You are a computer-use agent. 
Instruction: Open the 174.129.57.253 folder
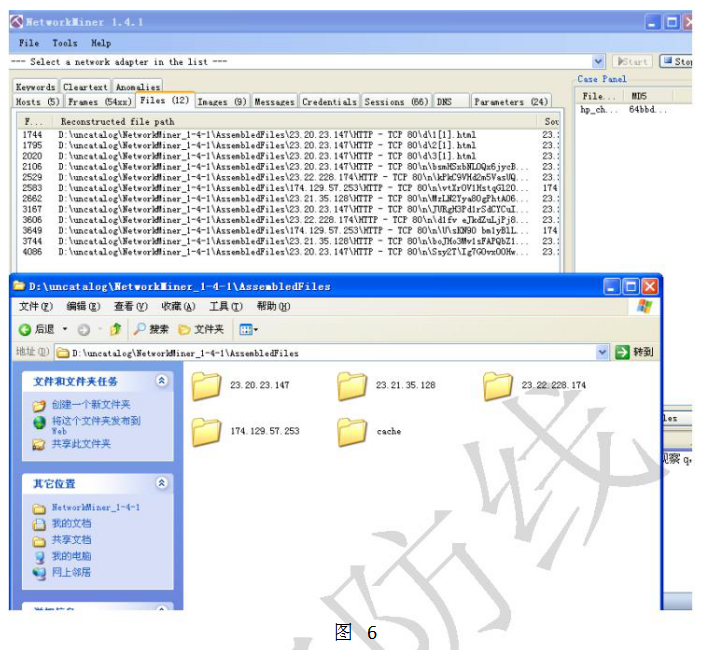click(246, 432)
